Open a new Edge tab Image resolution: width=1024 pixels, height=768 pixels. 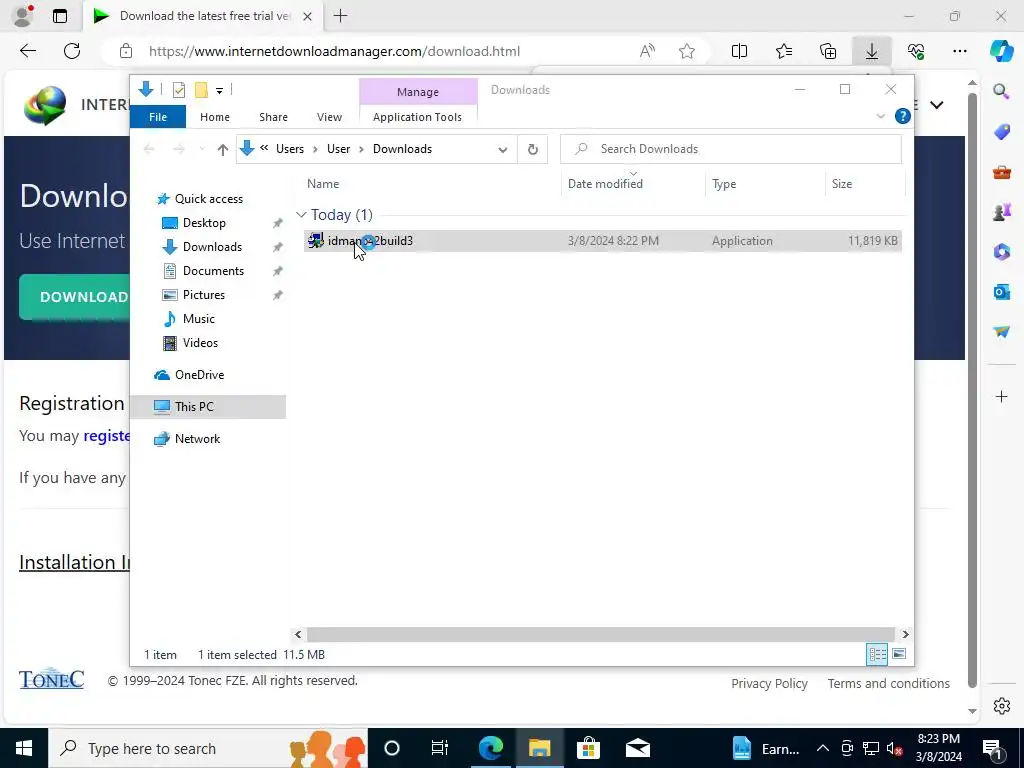point(340,16)
